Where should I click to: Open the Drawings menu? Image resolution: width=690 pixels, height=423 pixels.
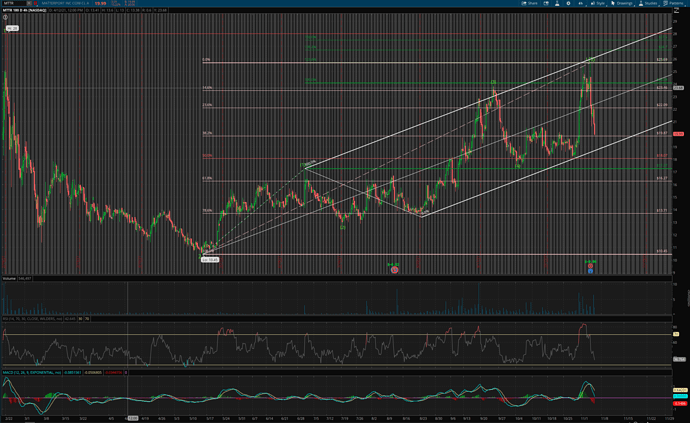tap(623, 3)
